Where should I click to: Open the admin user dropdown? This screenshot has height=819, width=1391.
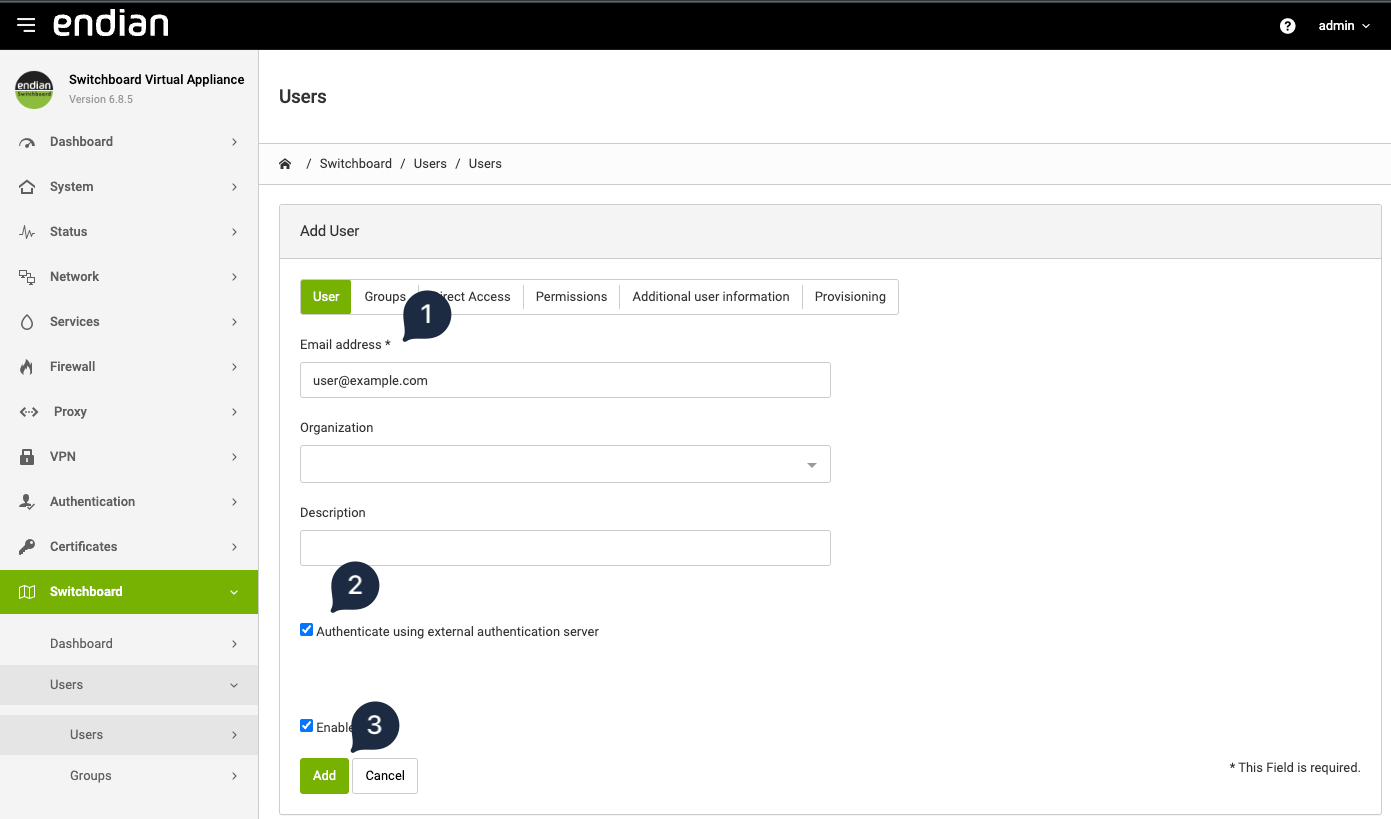tap(1343, 26)
